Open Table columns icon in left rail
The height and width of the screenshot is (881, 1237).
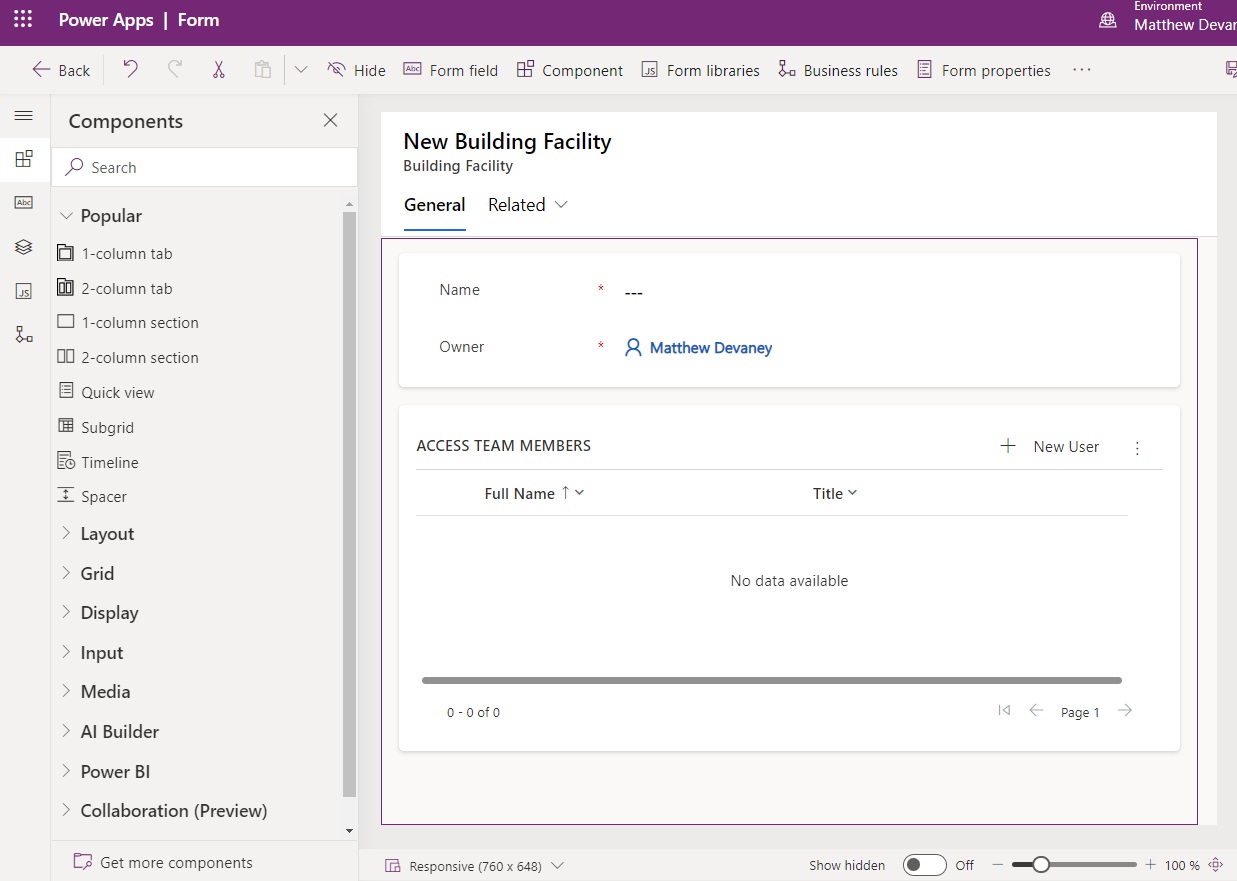click(24, 203)
